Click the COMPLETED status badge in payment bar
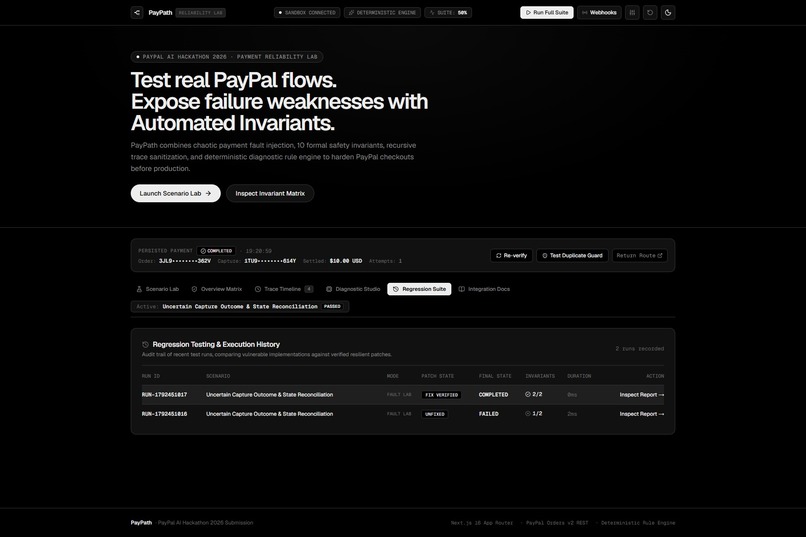This screenshot has width=806, height=537. (216, 251)
